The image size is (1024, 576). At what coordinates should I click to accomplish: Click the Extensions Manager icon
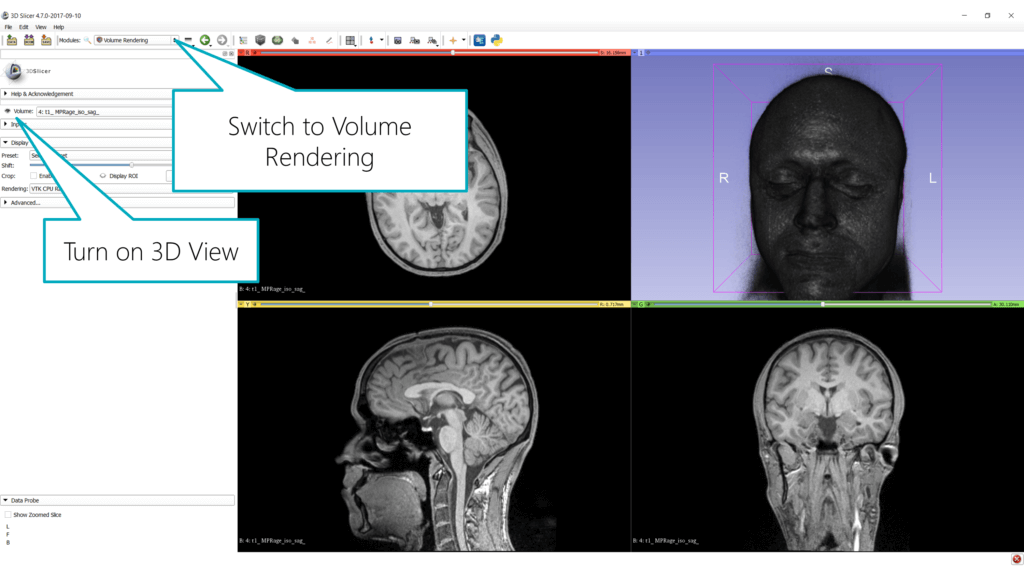479,40
